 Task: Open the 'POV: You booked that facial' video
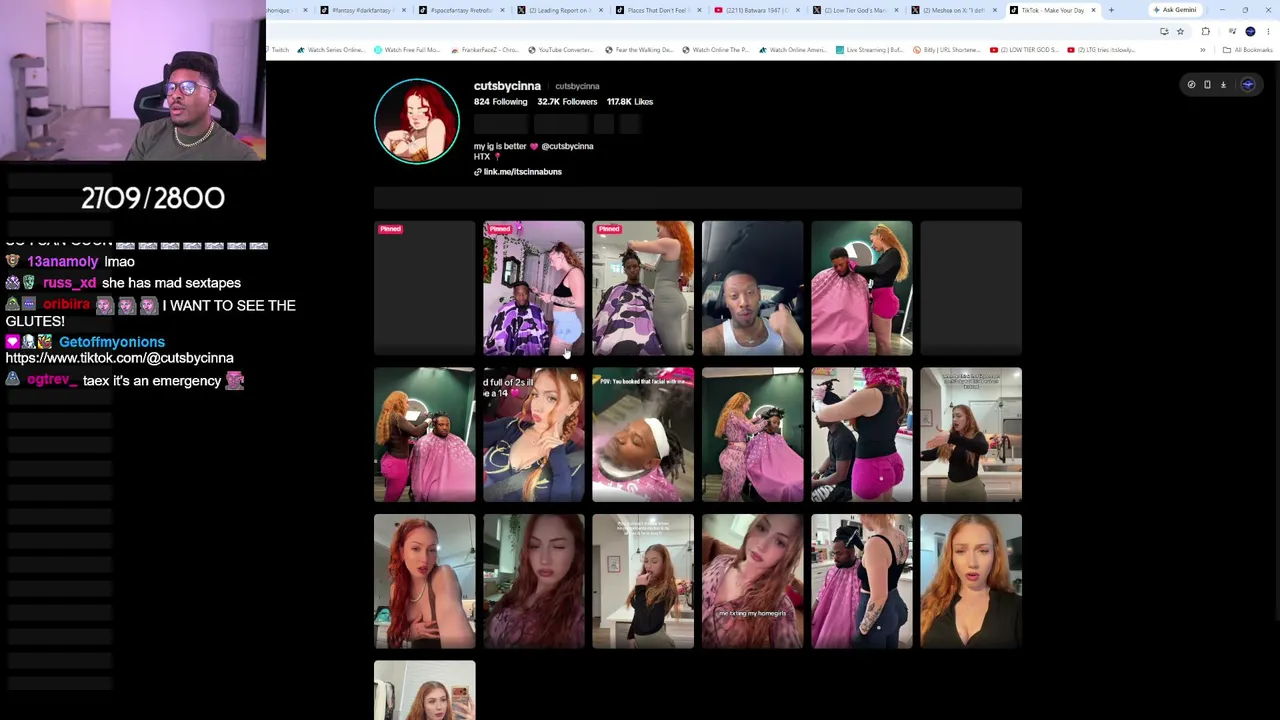(643, 435)
